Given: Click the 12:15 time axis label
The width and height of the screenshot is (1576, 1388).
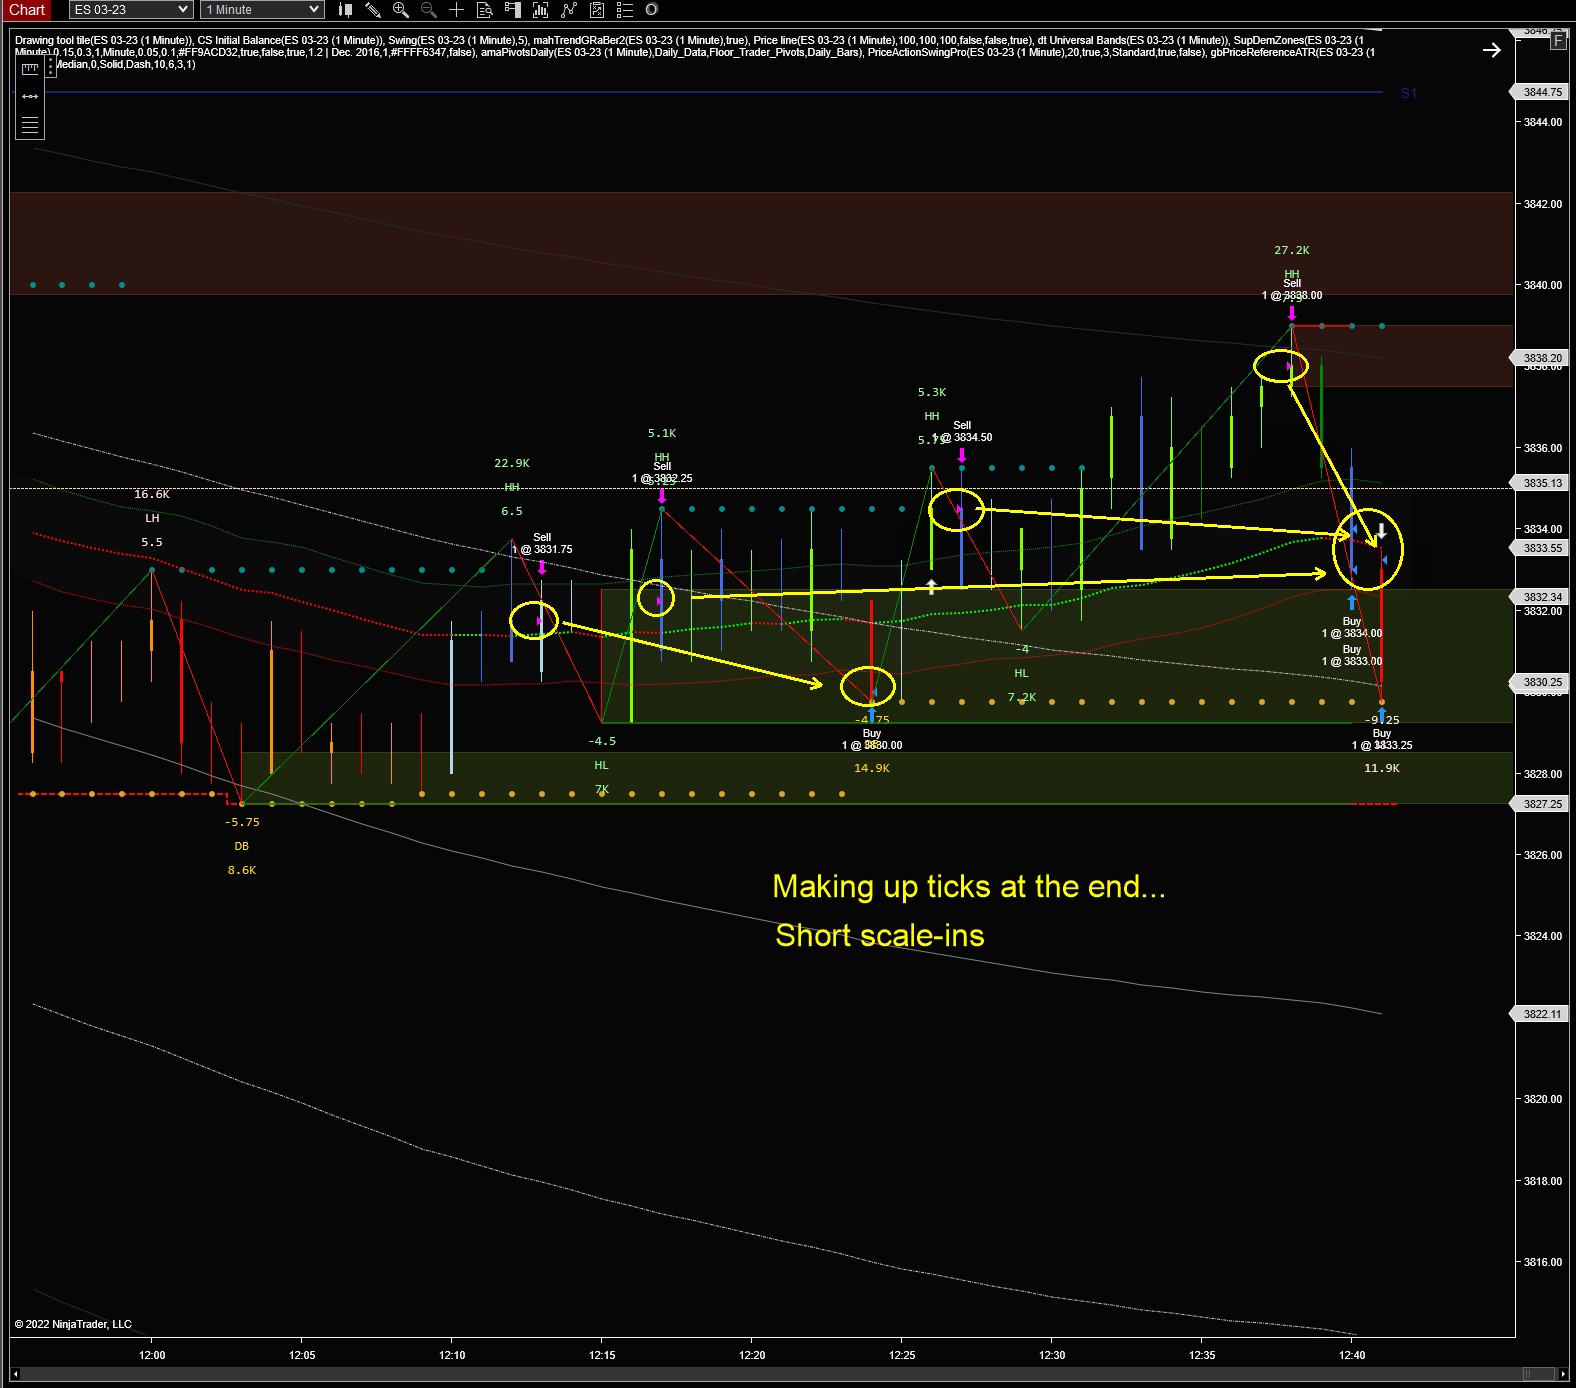Looking at the screenshot, I should [602, 1355].
